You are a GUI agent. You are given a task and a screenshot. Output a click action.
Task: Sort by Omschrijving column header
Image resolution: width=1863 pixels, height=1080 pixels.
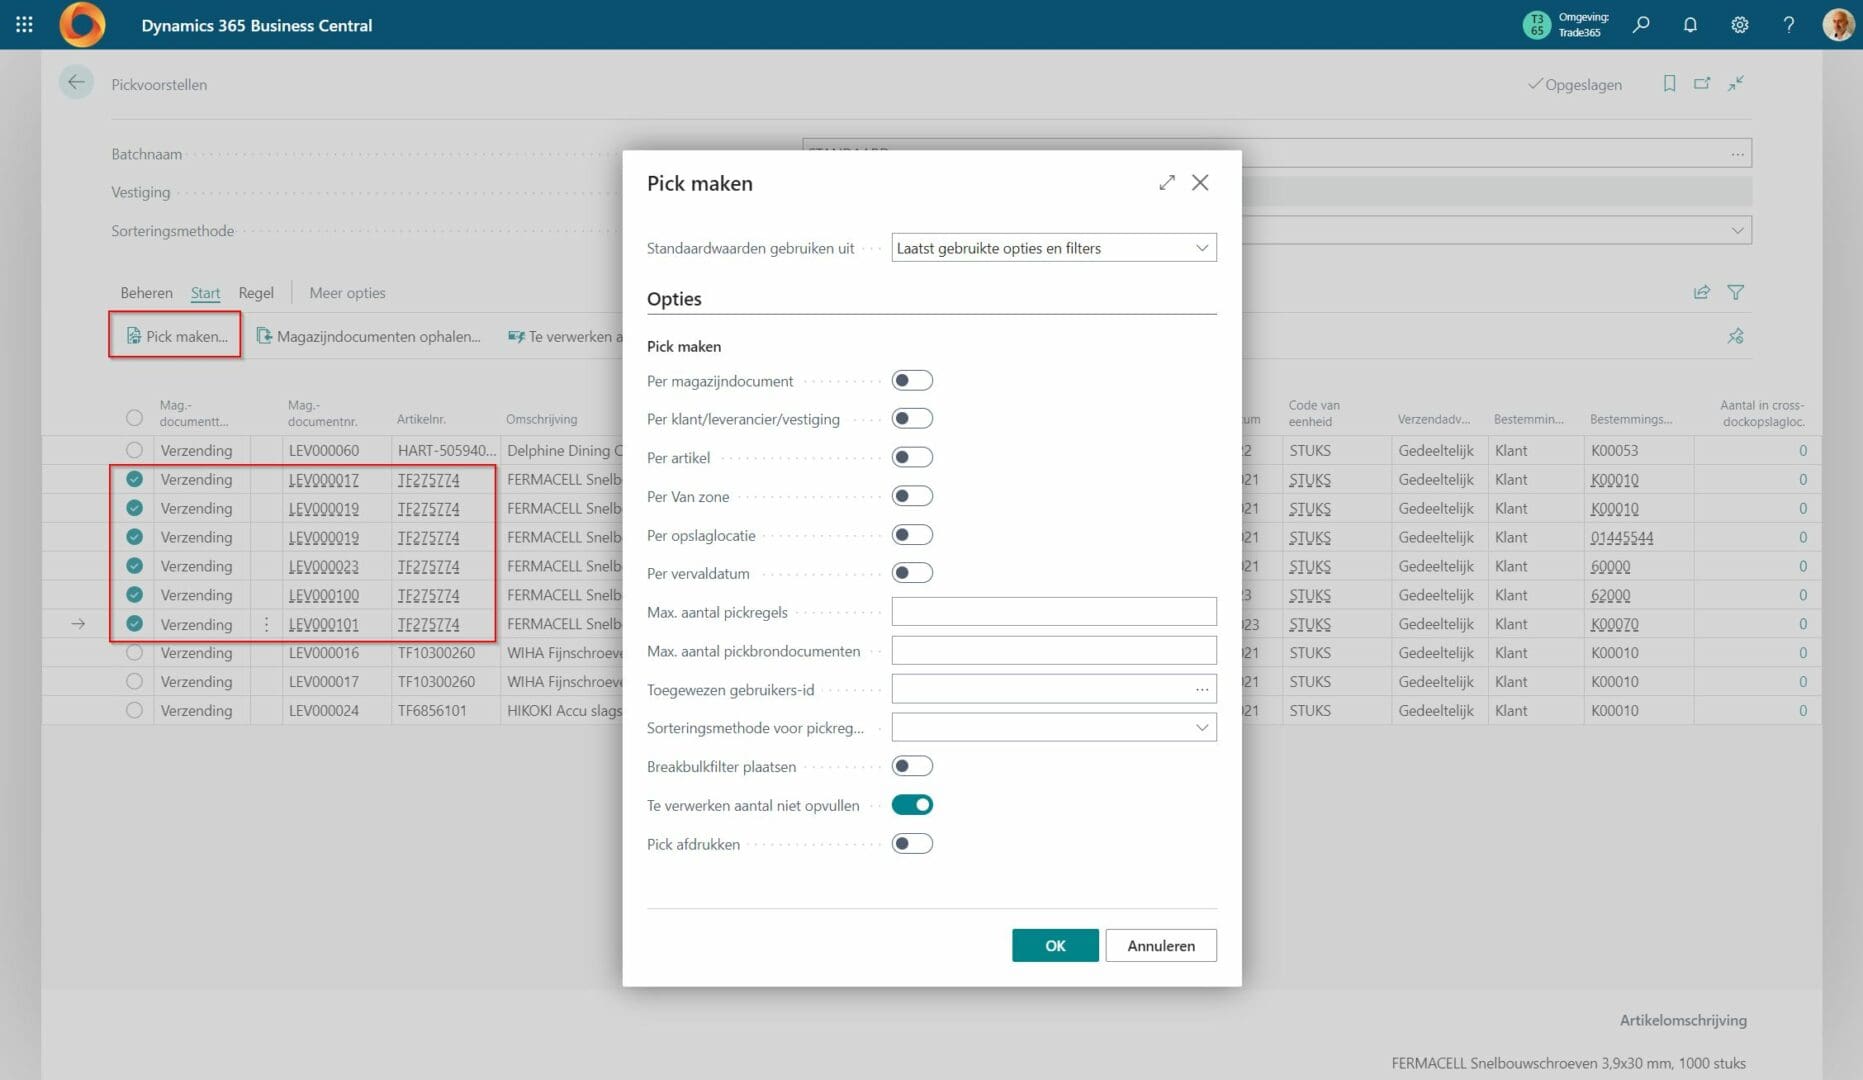click(542, 419)
